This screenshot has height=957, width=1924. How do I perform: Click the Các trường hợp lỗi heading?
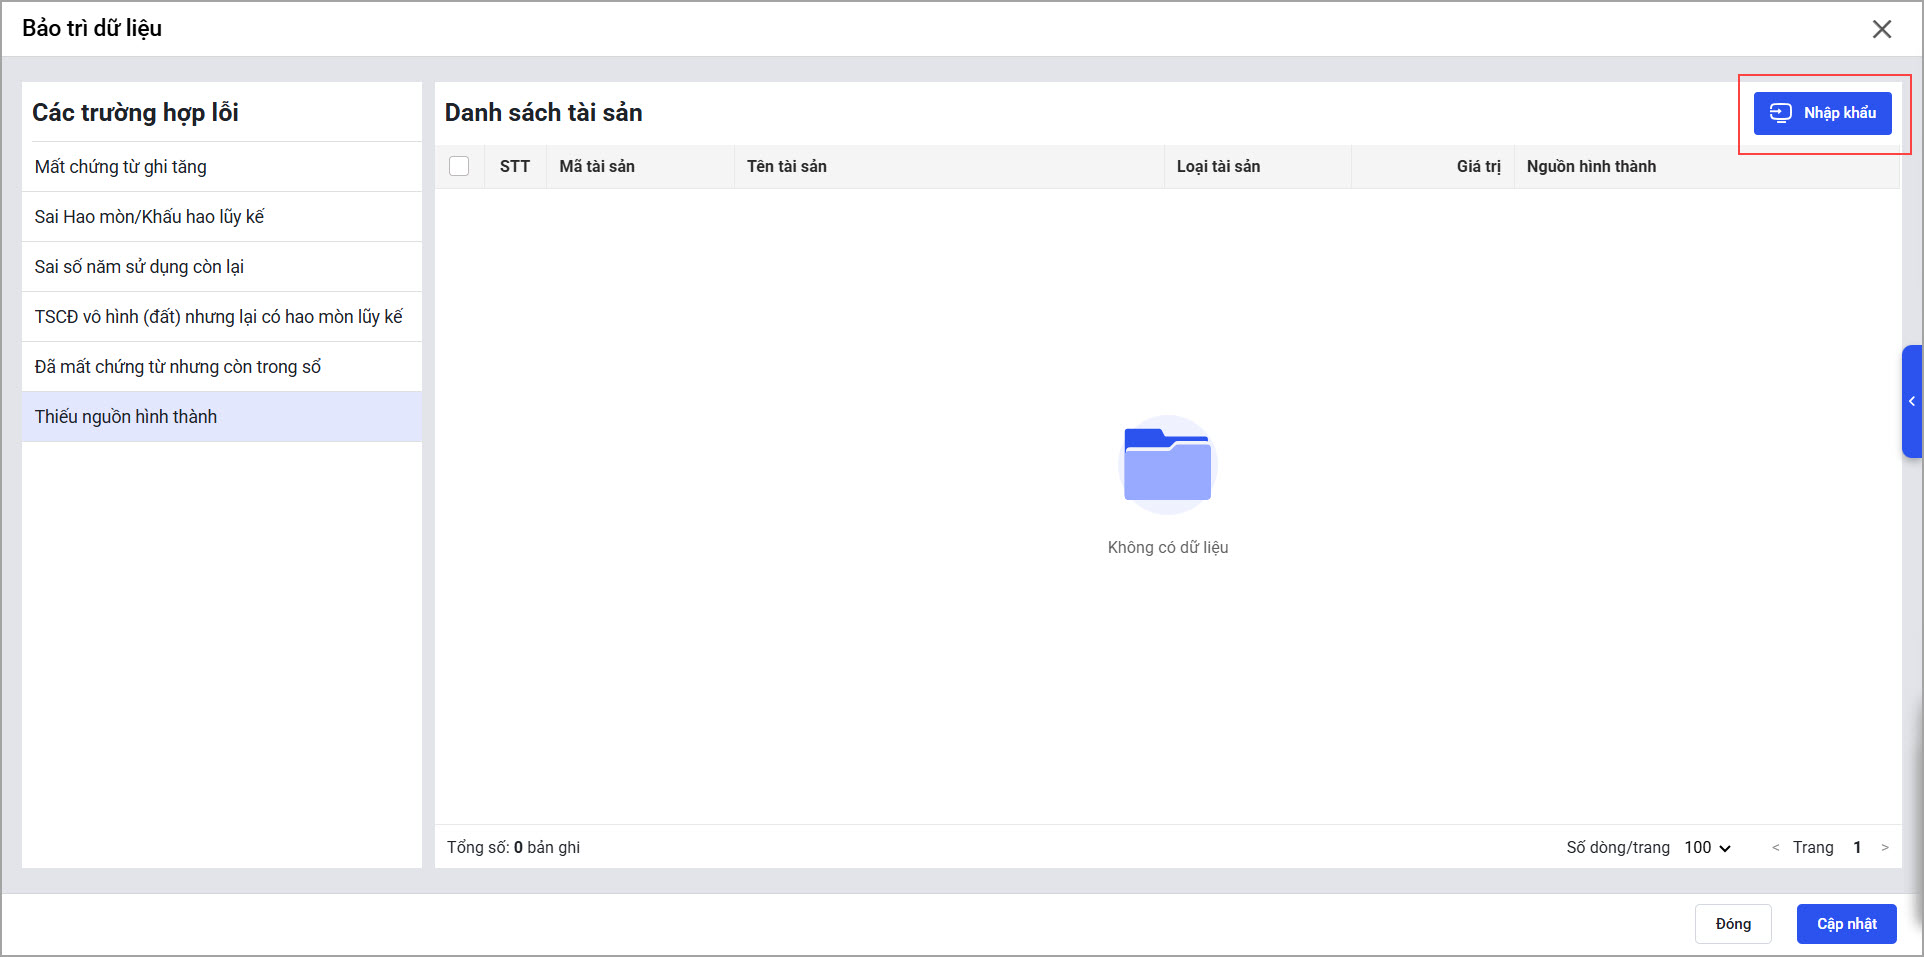[x=135, y=113]
